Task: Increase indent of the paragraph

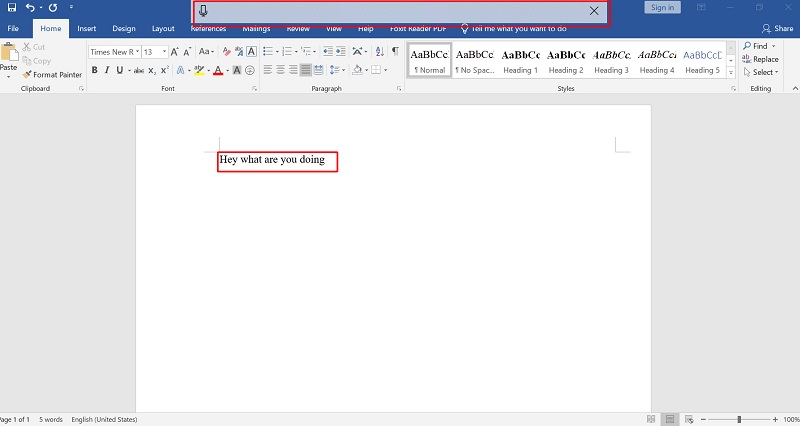Action: [340, 51]
